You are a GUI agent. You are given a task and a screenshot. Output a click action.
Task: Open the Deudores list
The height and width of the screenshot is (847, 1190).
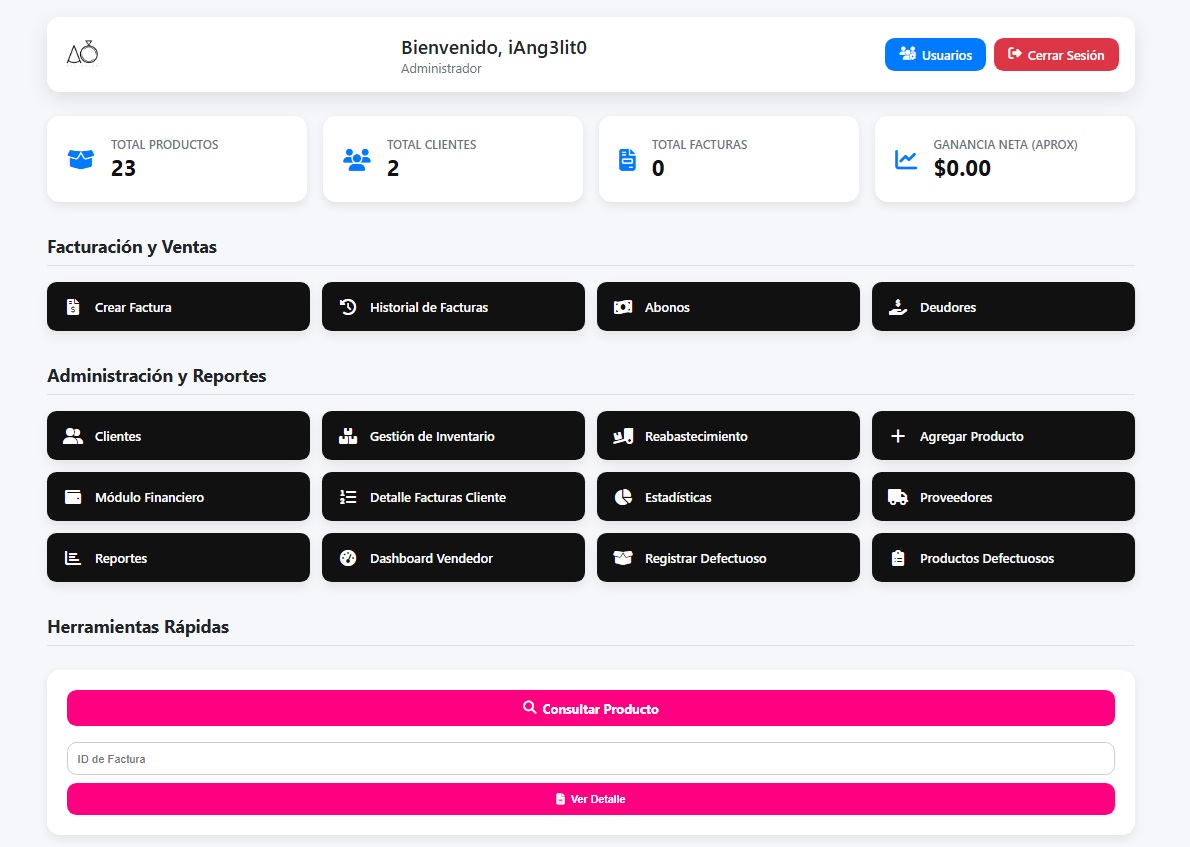click(x=1003, y=307)
